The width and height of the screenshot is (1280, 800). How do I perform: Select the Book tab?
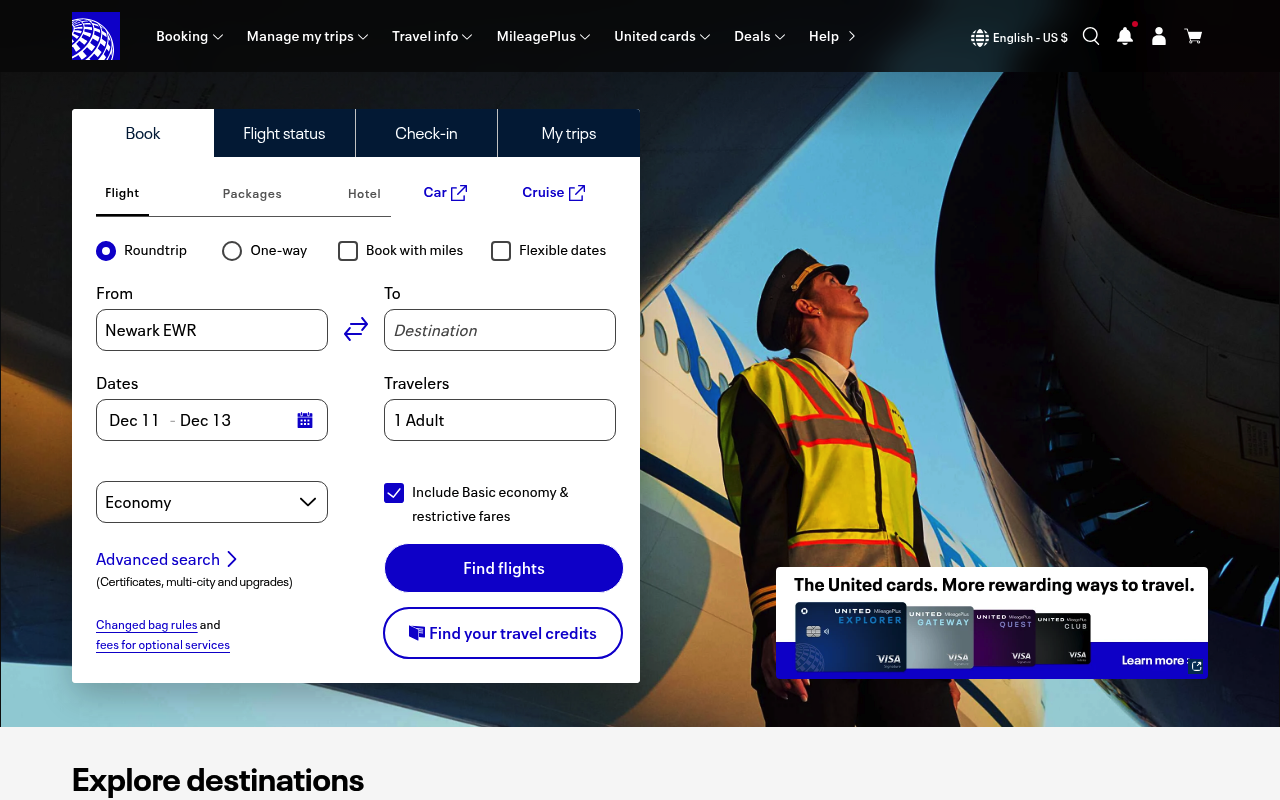point(143,133)
